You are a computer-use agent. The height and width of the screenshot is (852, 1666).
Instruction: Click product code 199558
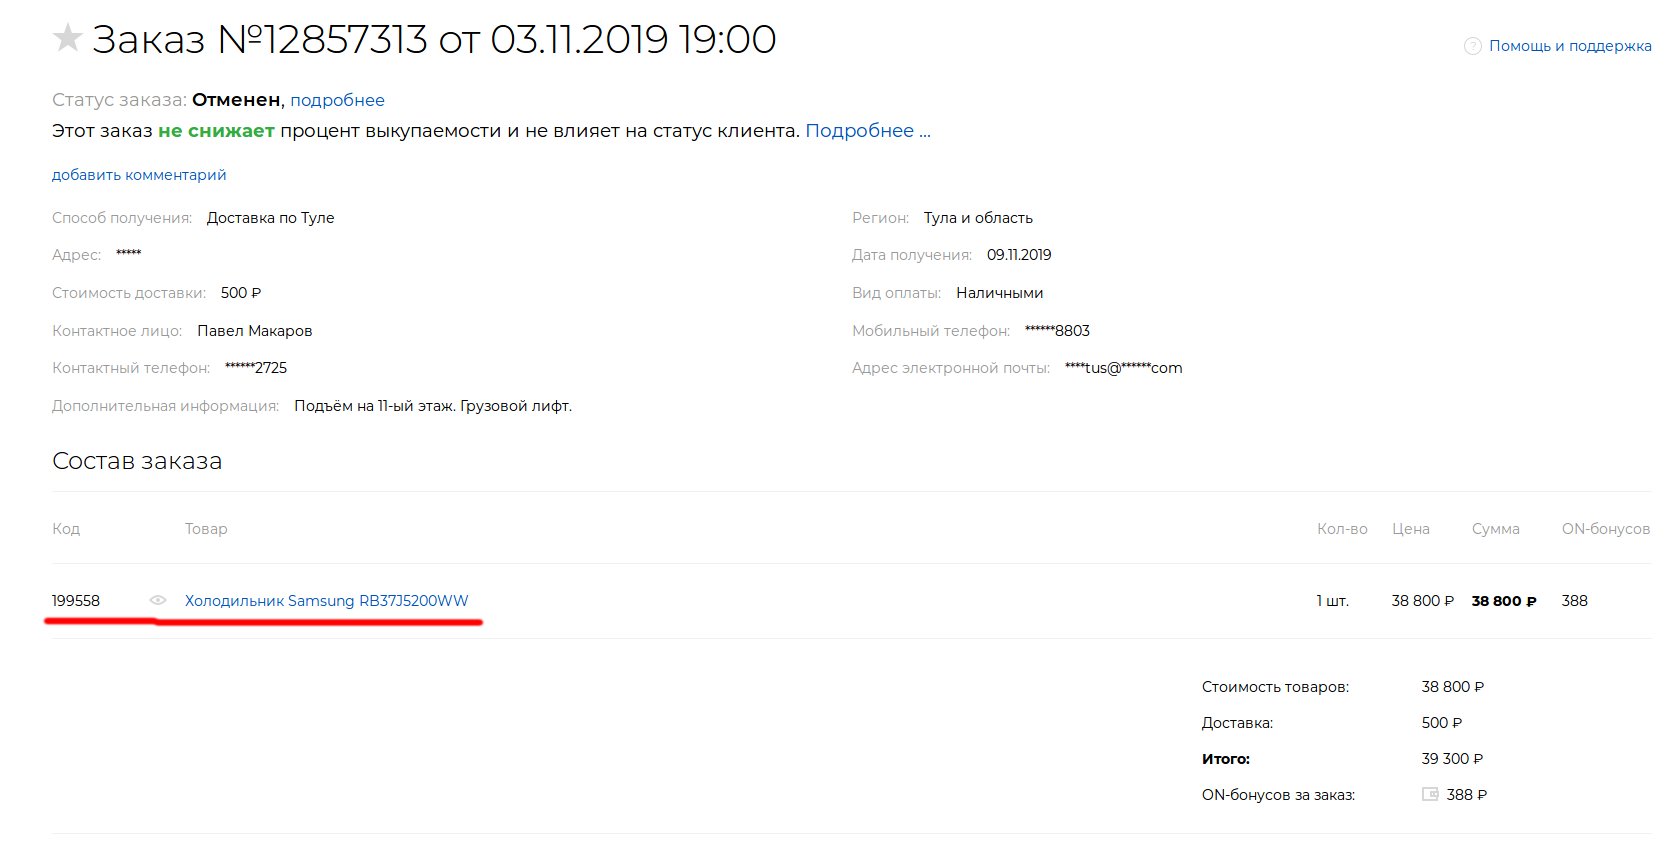coord(76,601)
